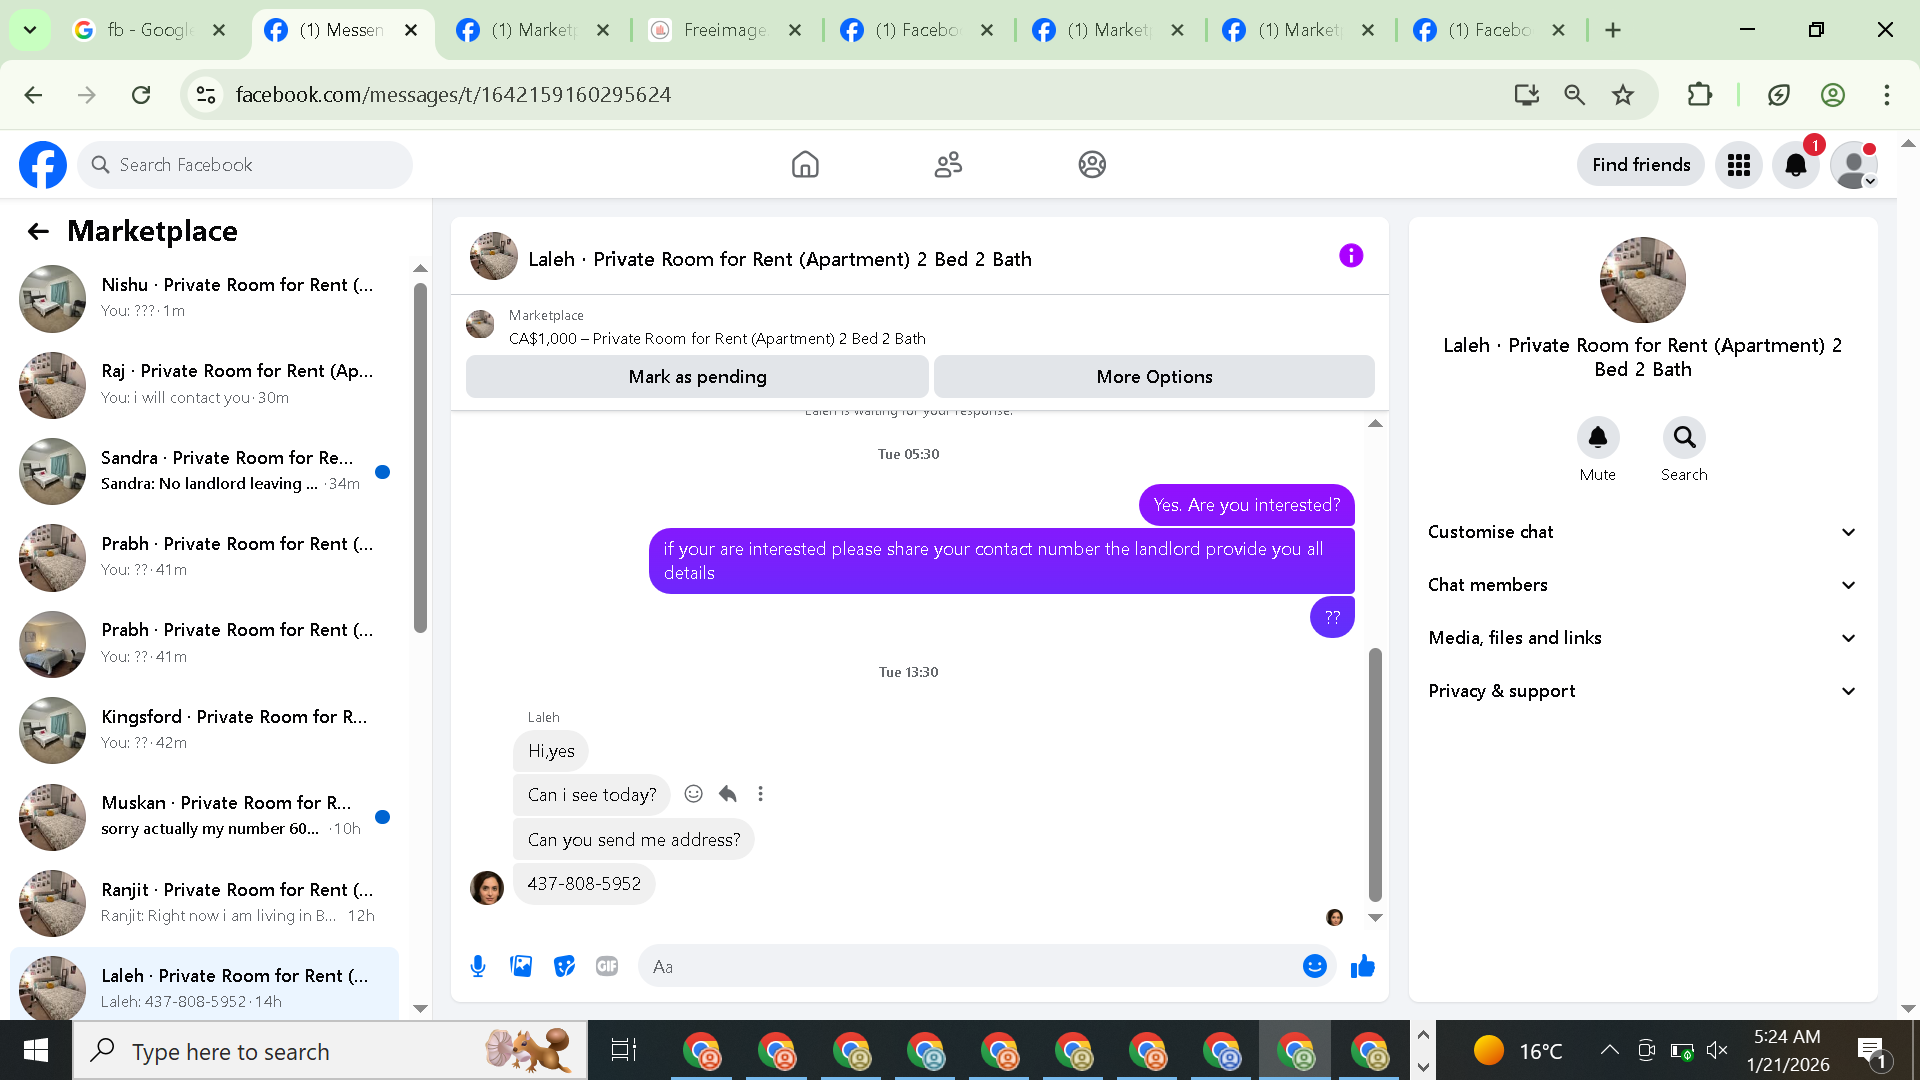Image resolution: width=1920 pixels, height=1080 pixels.
Task: Click the voice clip microphone icon
Action: pyautogui.click(x=478, y=966)
